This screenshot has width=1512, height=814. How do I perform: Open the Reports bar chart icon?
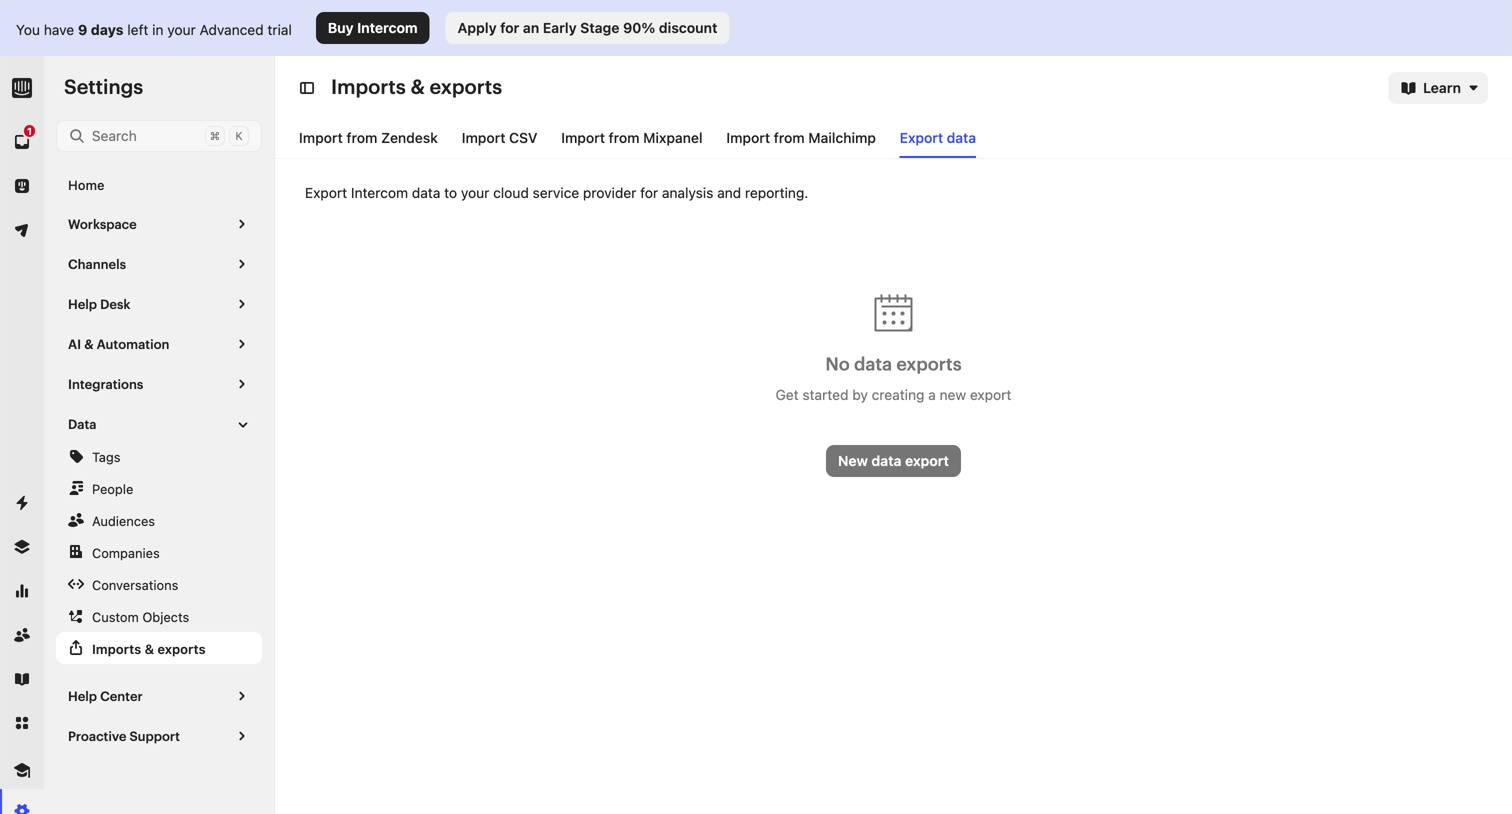[x=22, y=591]
